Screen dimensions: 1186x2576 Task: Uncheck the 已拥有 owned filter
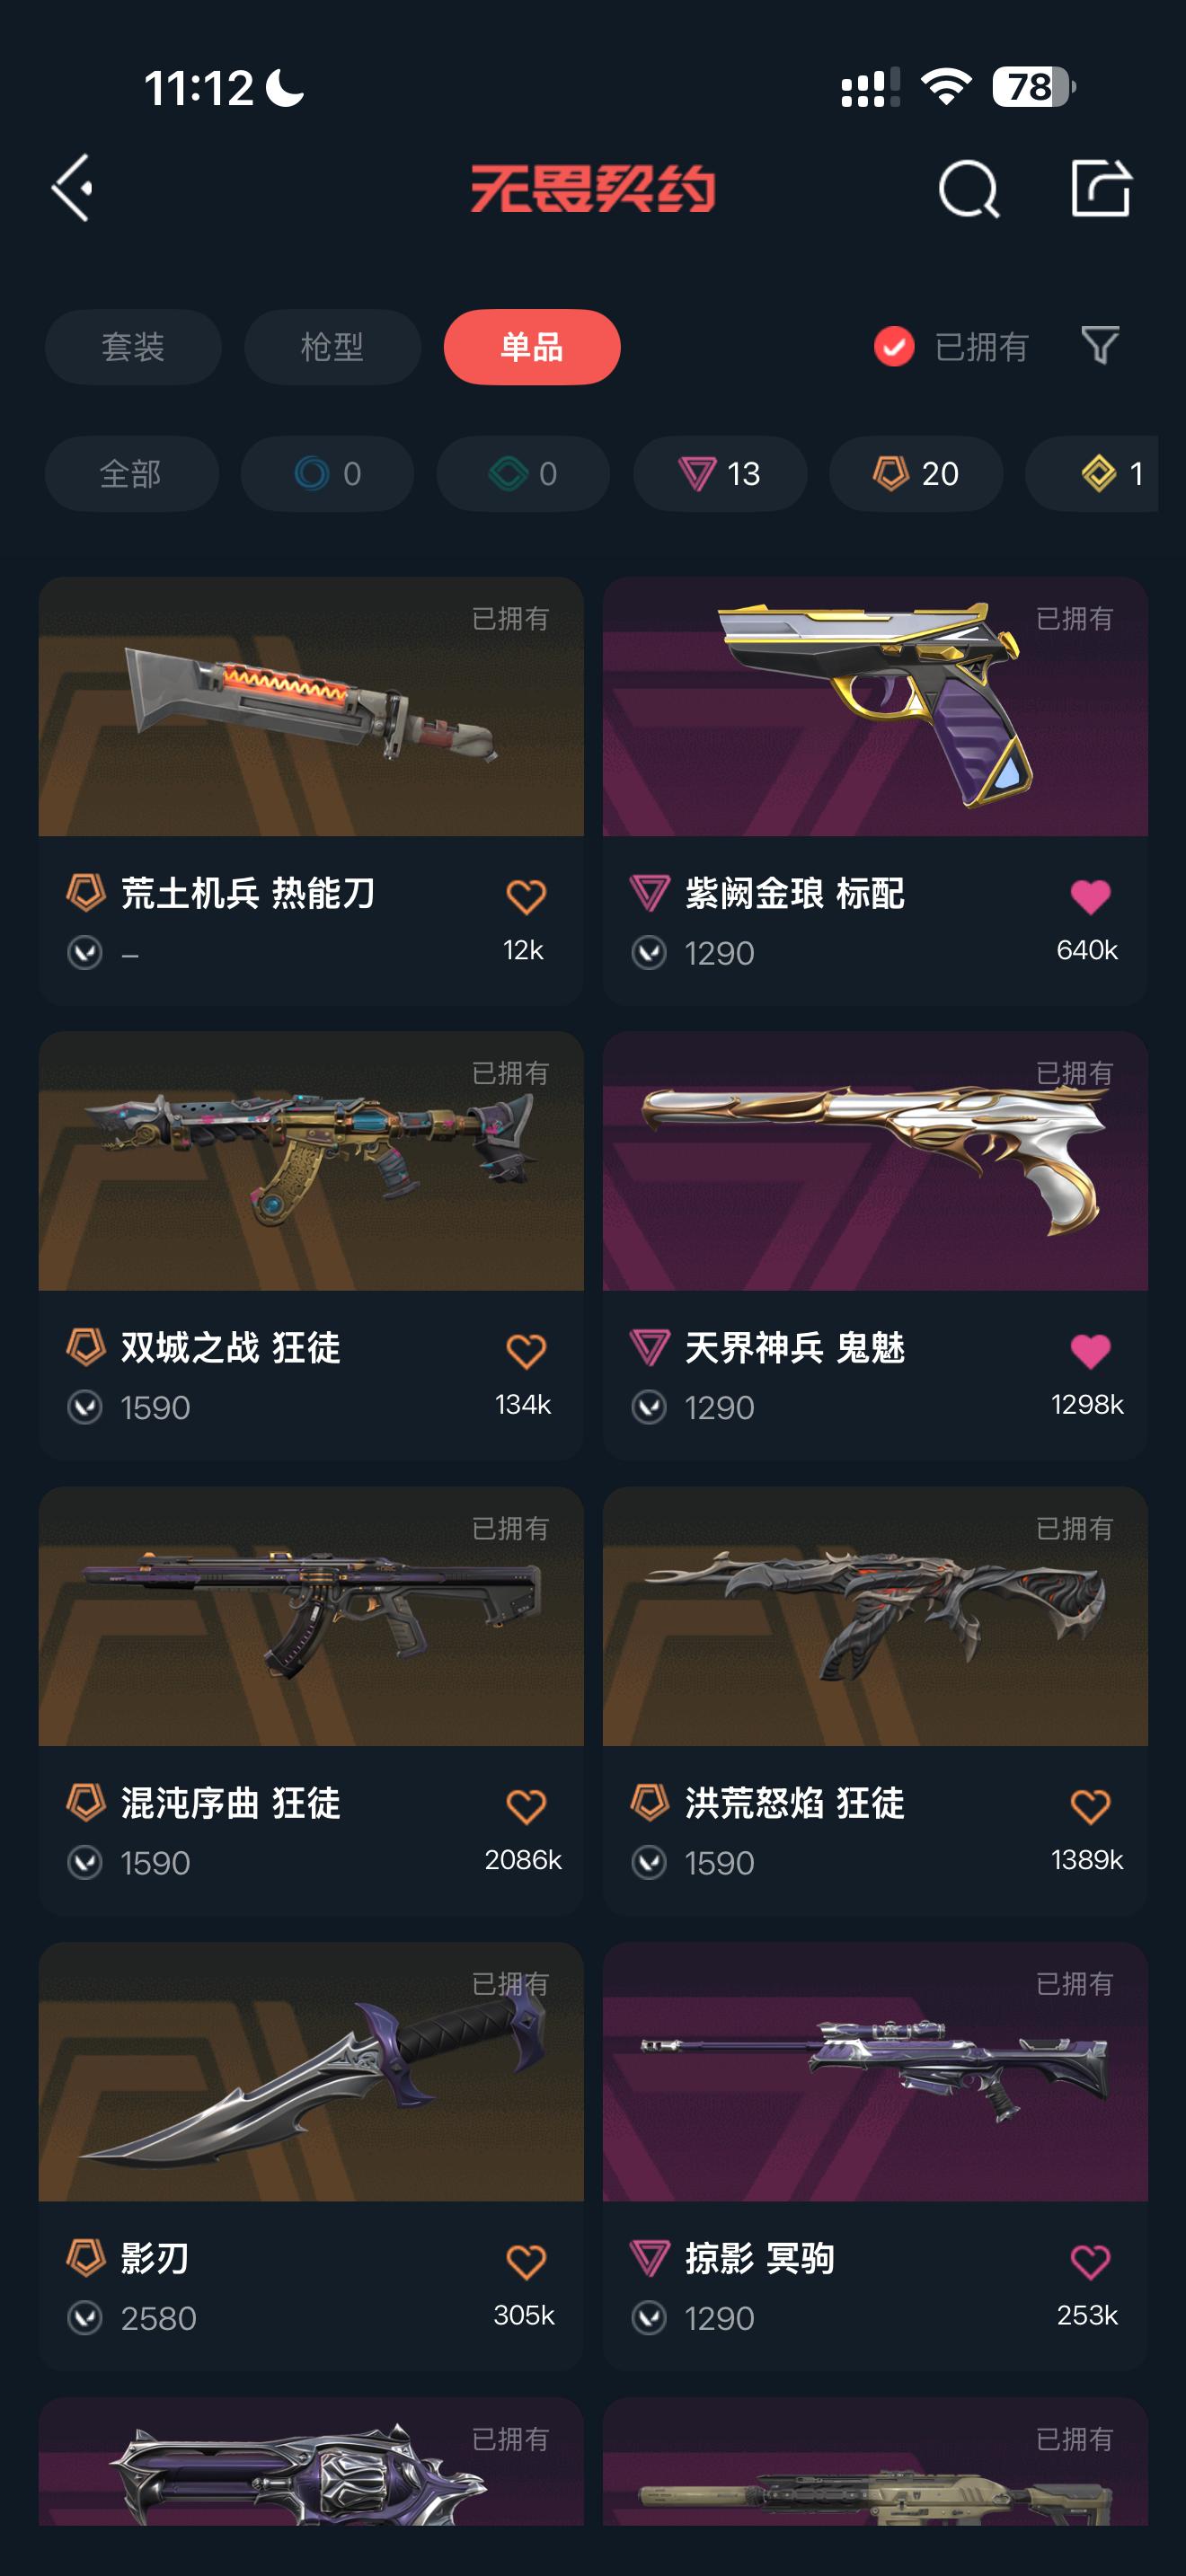[x=951, y=347]
